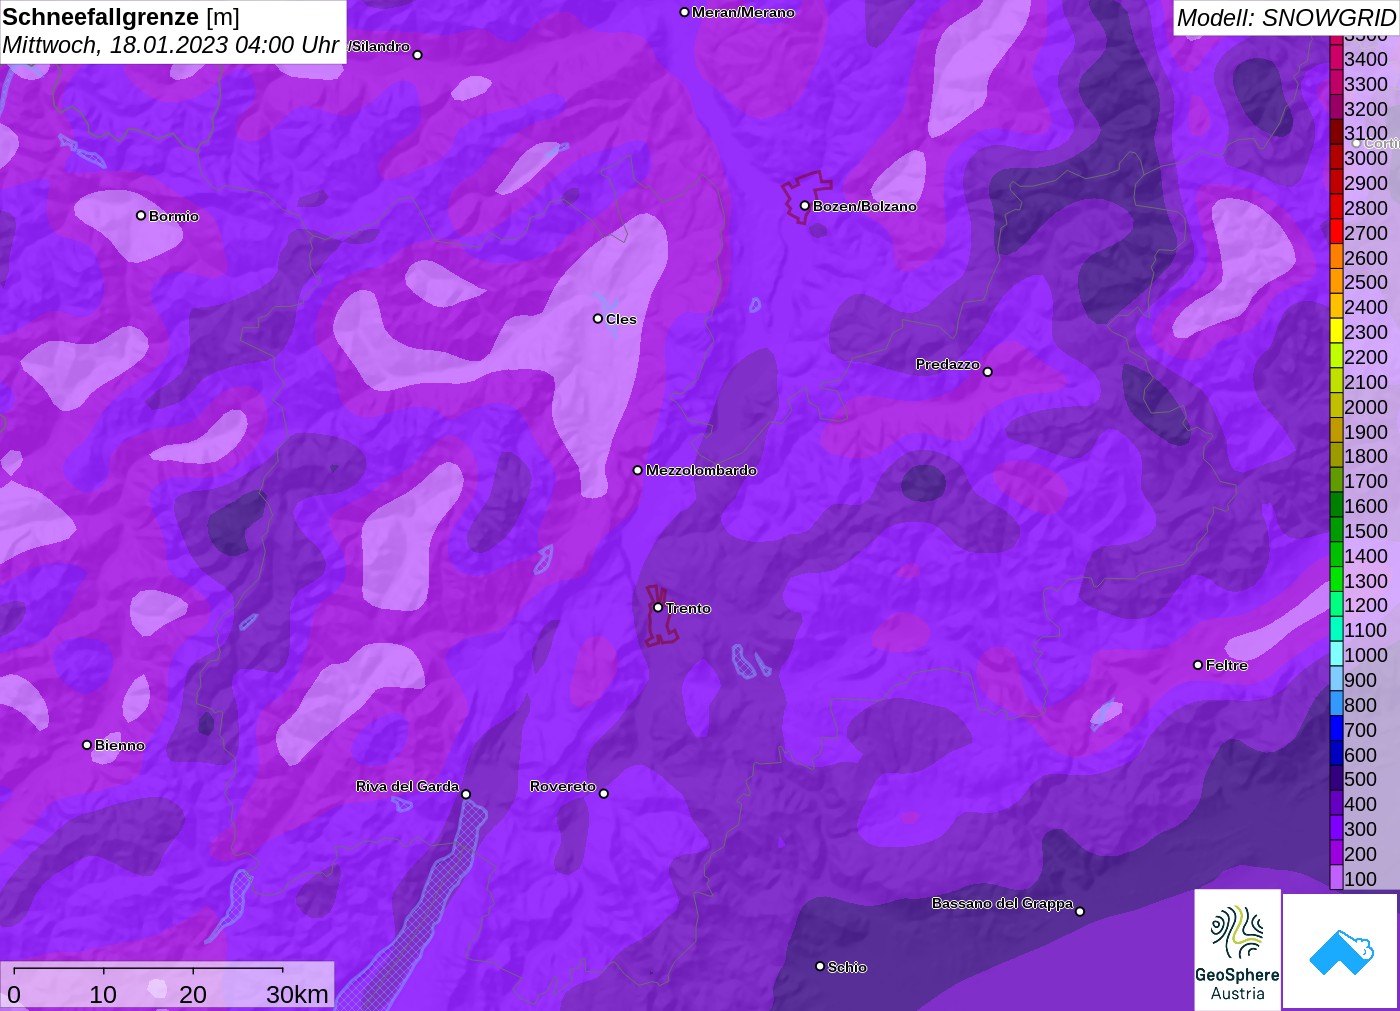Click the legend value 2000

(x=1366, y=407)
